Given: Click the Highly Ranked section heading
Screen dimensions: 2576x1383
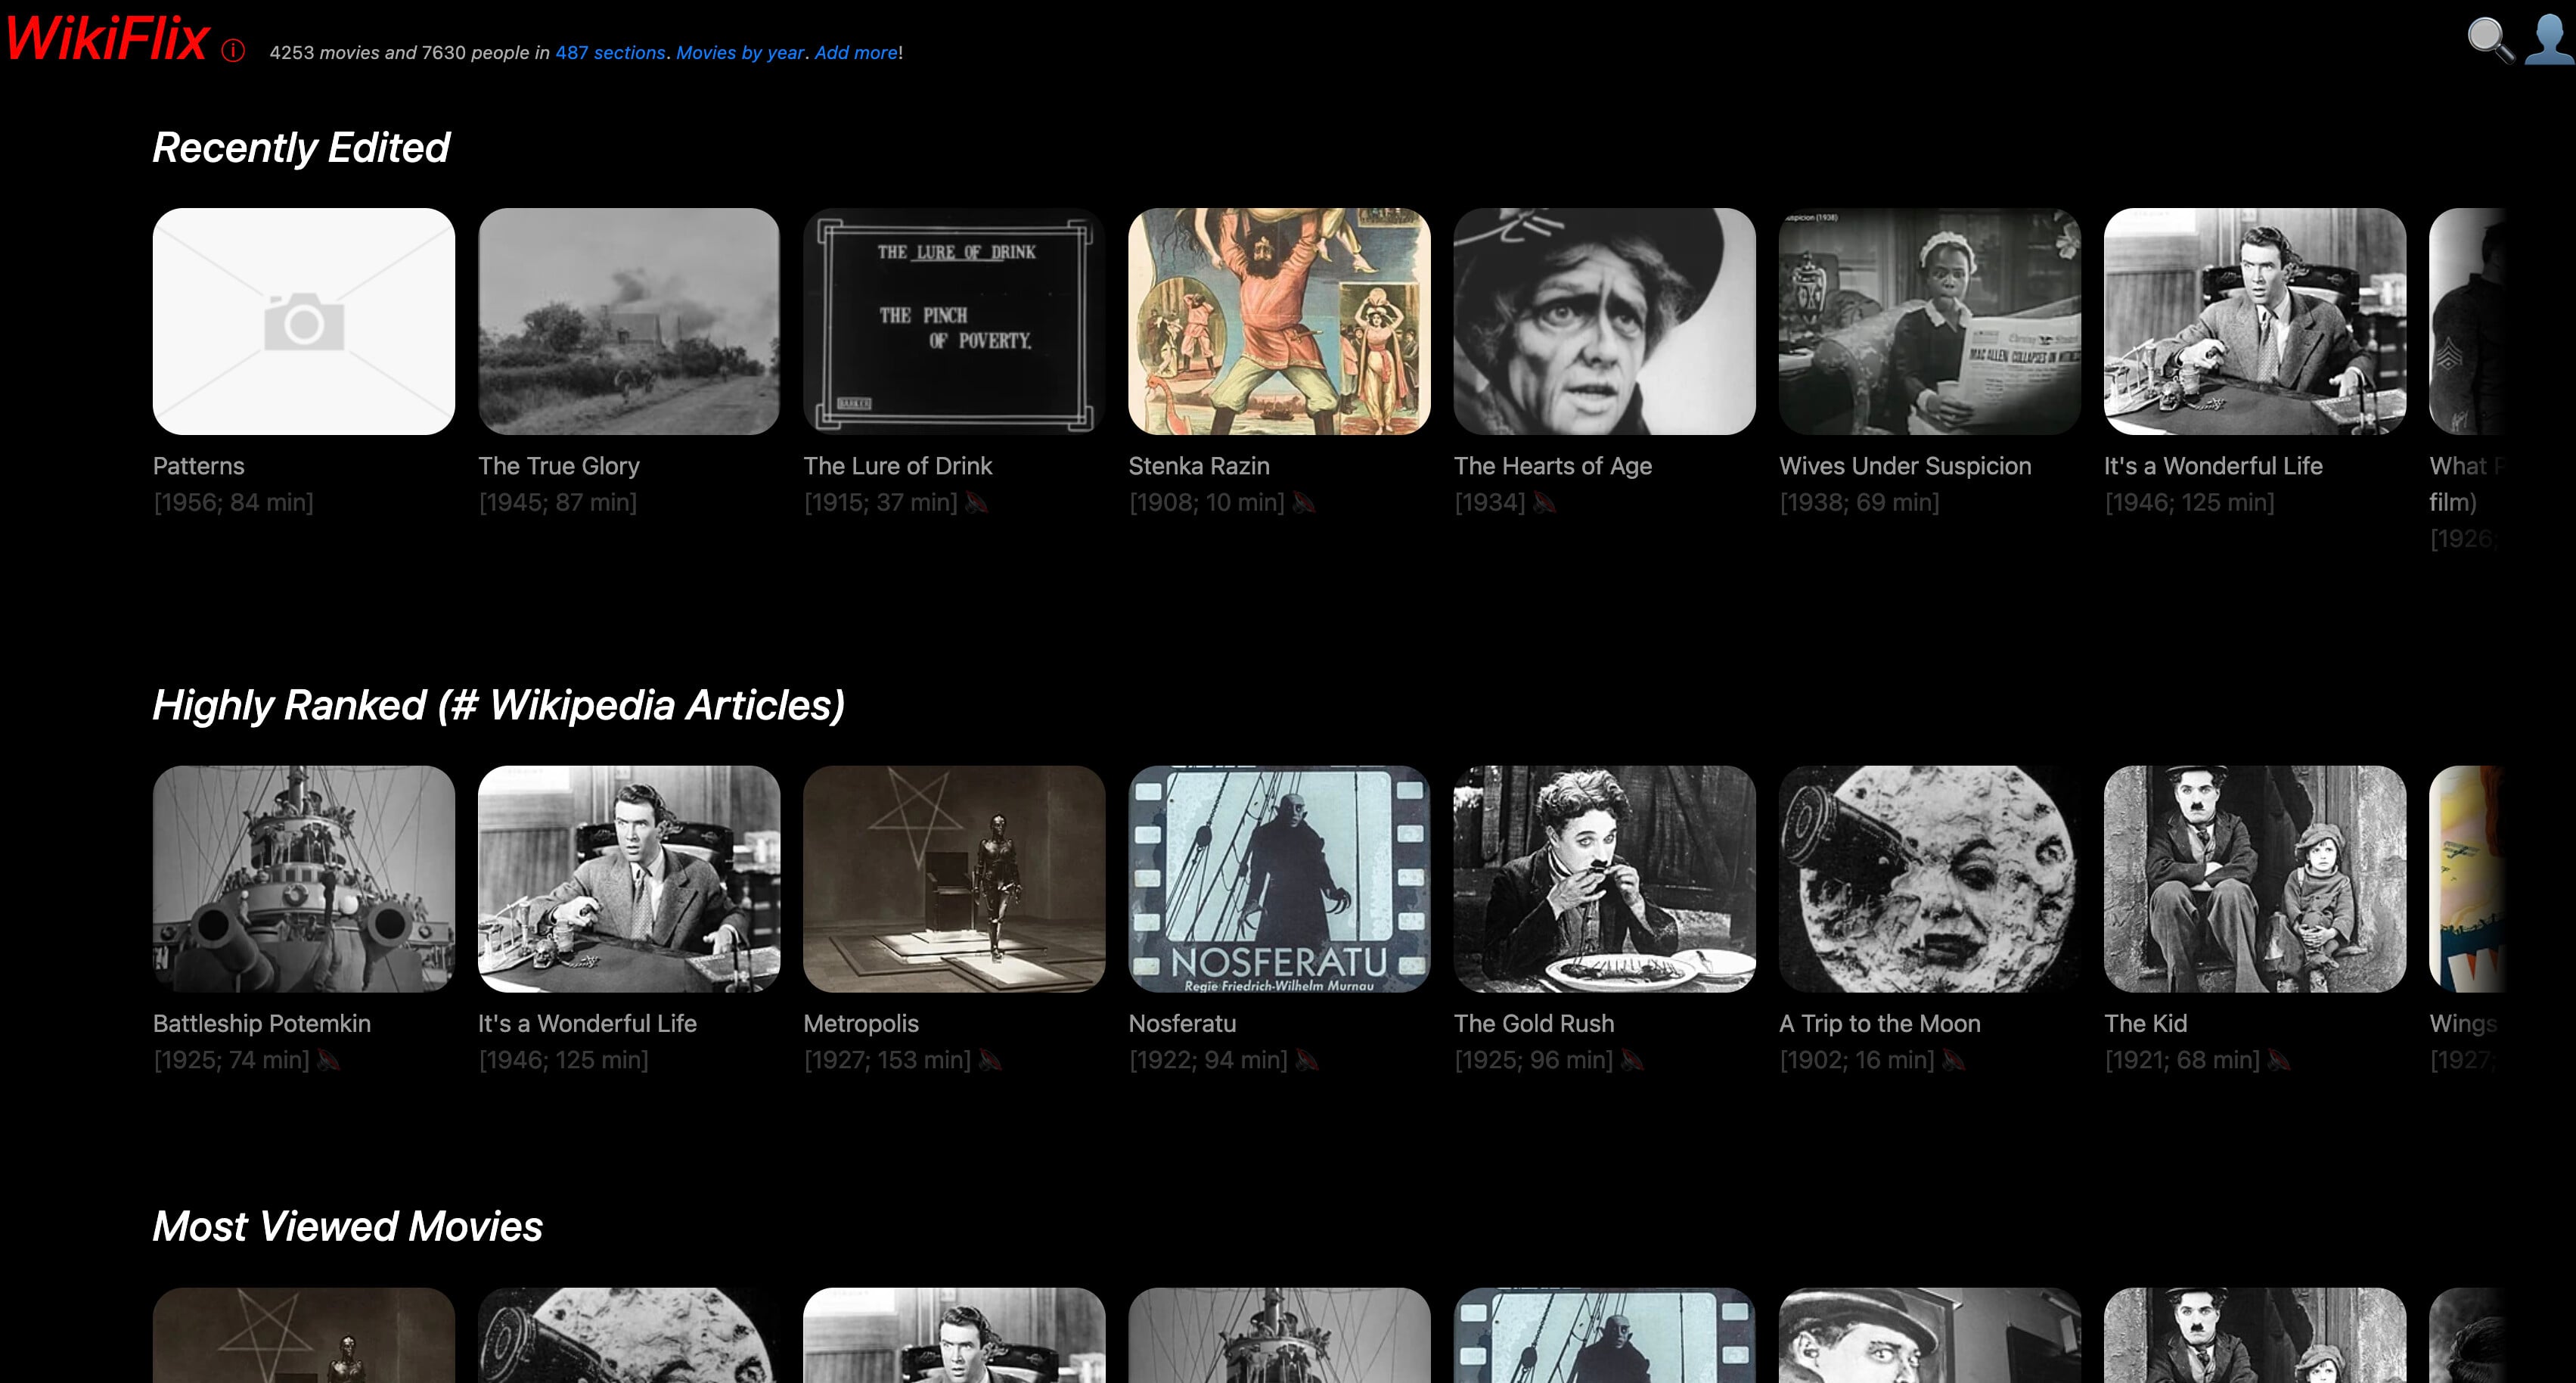Looking at the screenshot, I should 498,705.
